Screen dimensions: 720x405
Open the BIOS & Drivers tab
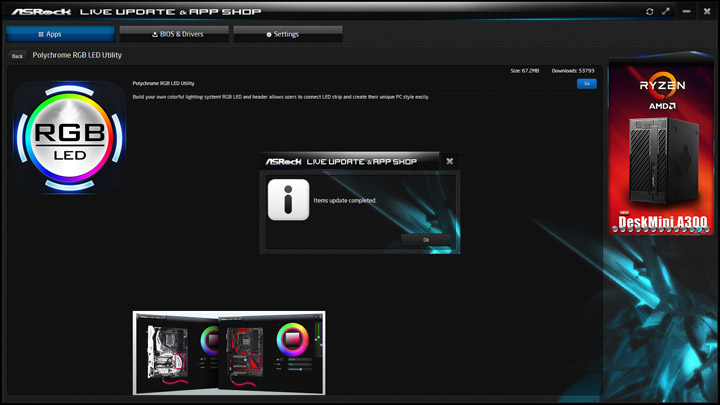(174, 34)
